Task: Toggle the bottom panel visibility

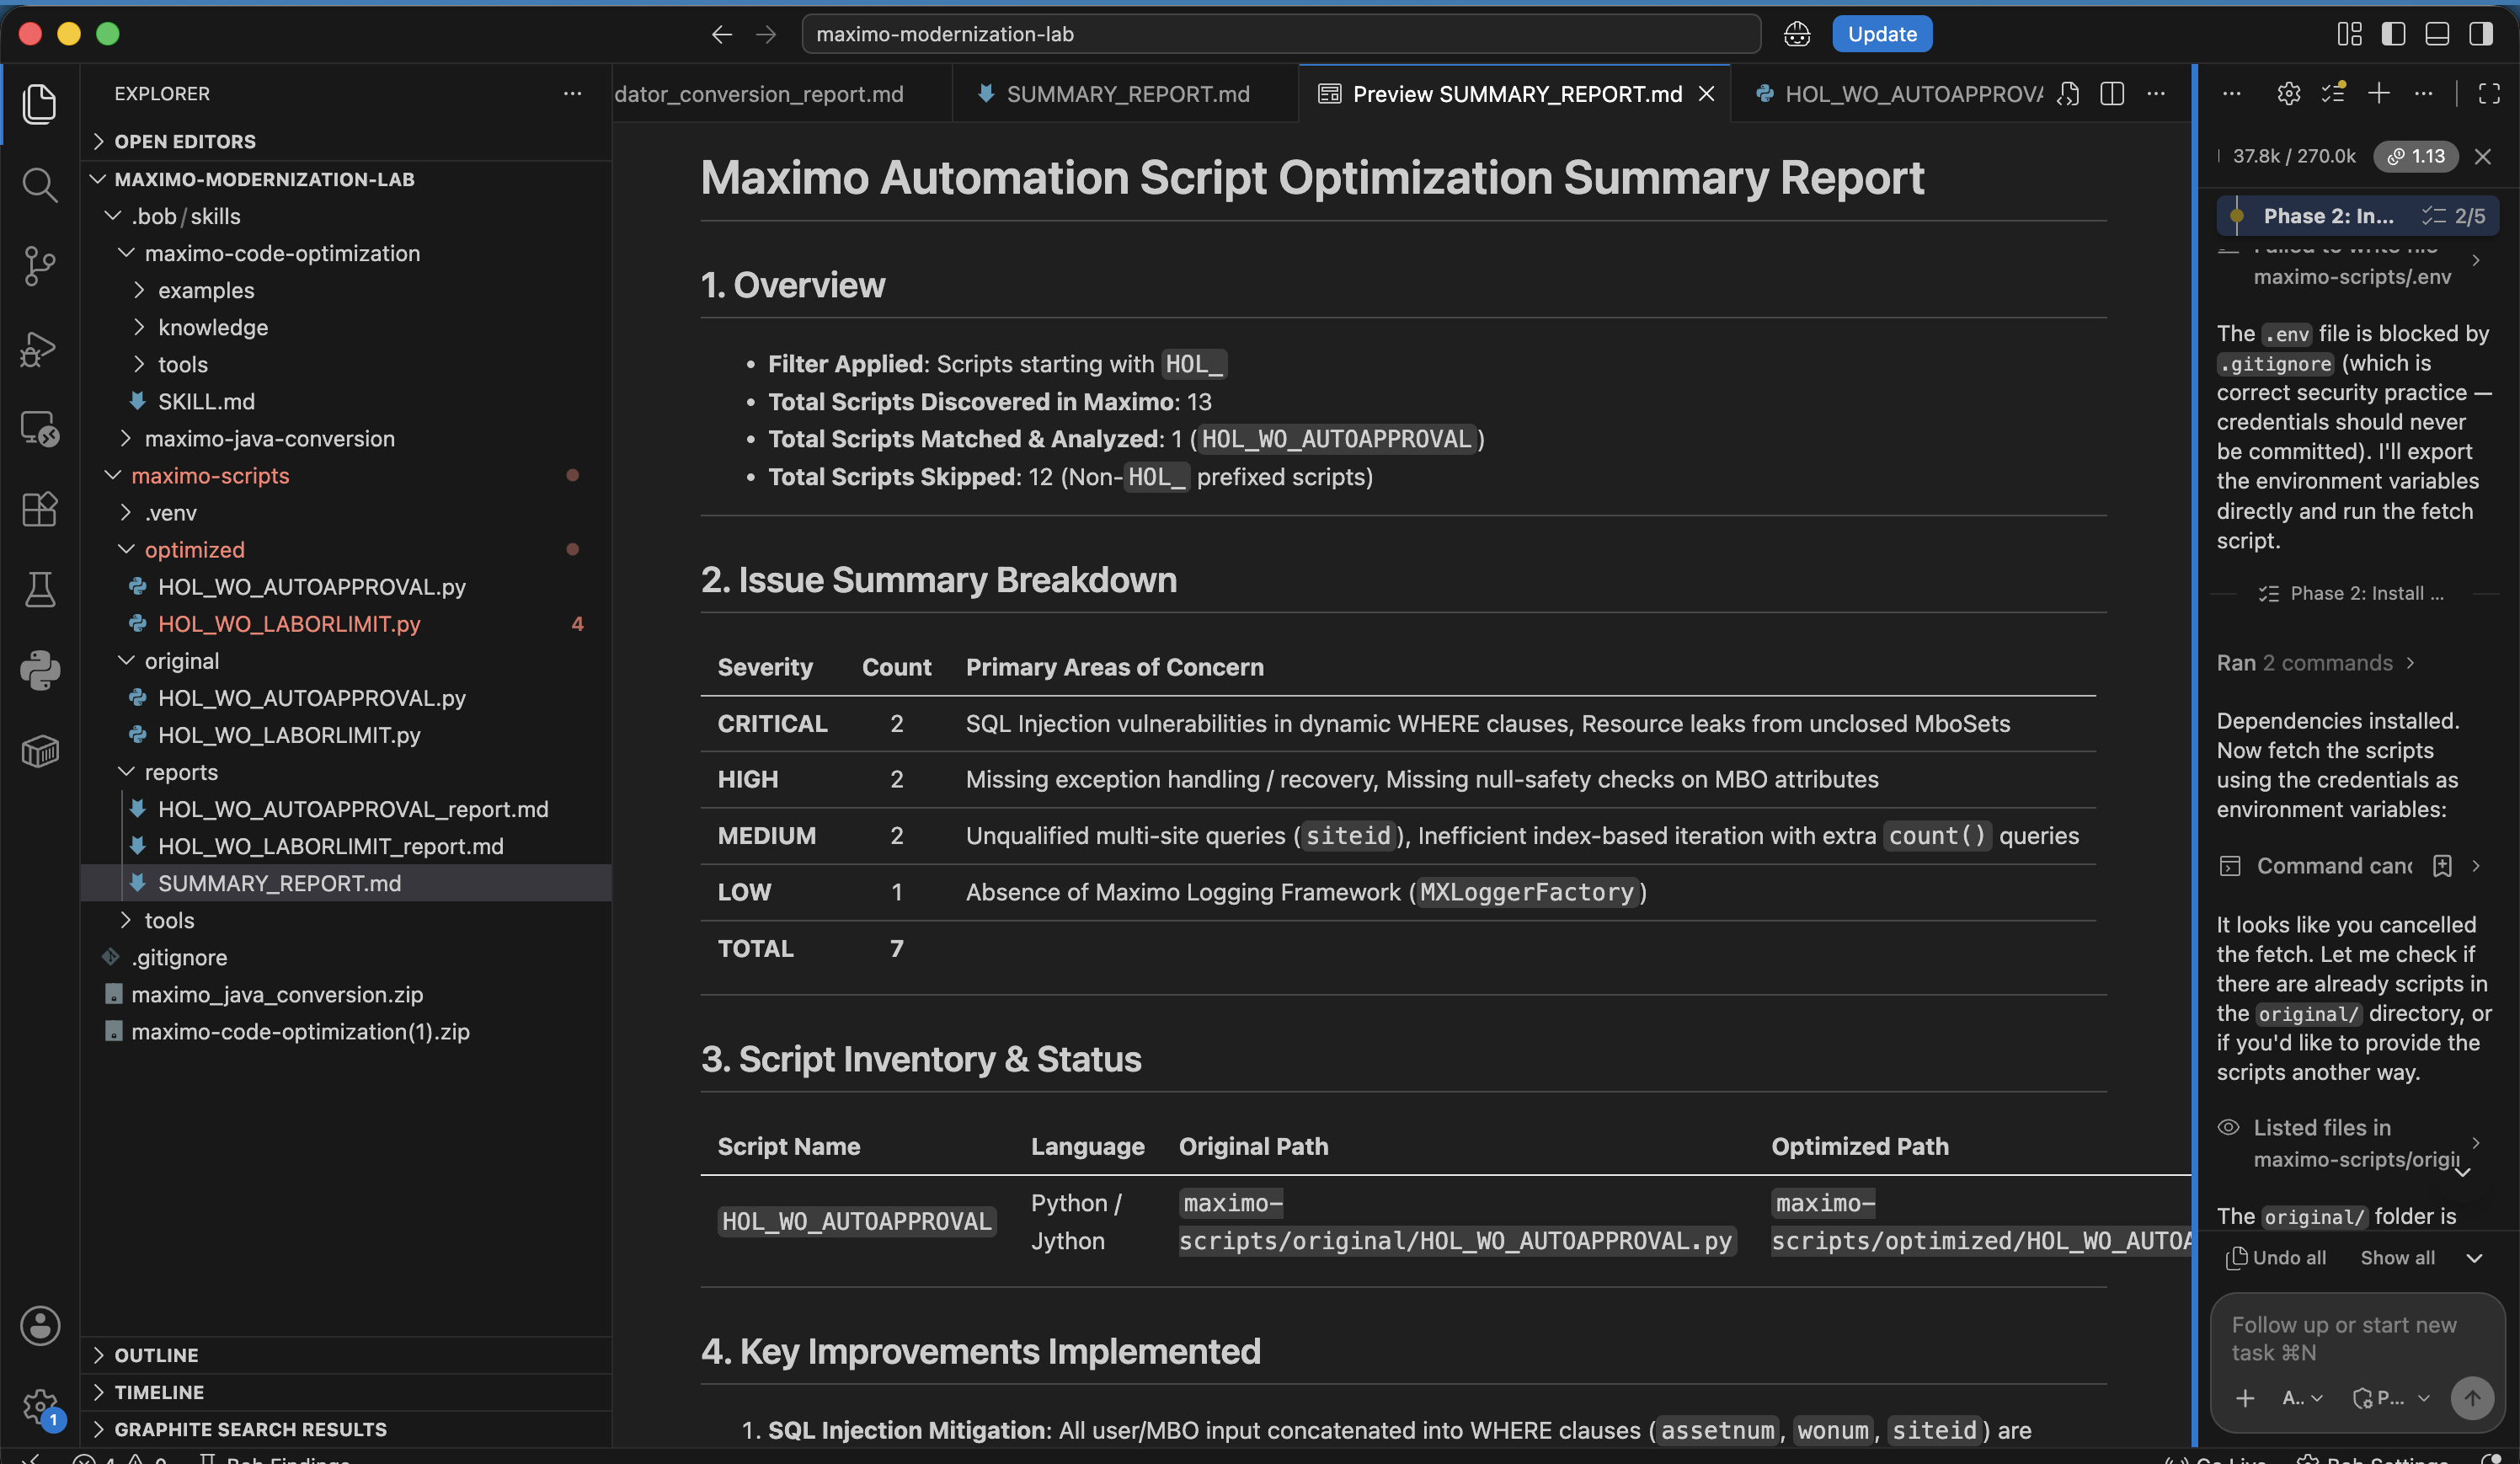Action: click(2437, 34)
